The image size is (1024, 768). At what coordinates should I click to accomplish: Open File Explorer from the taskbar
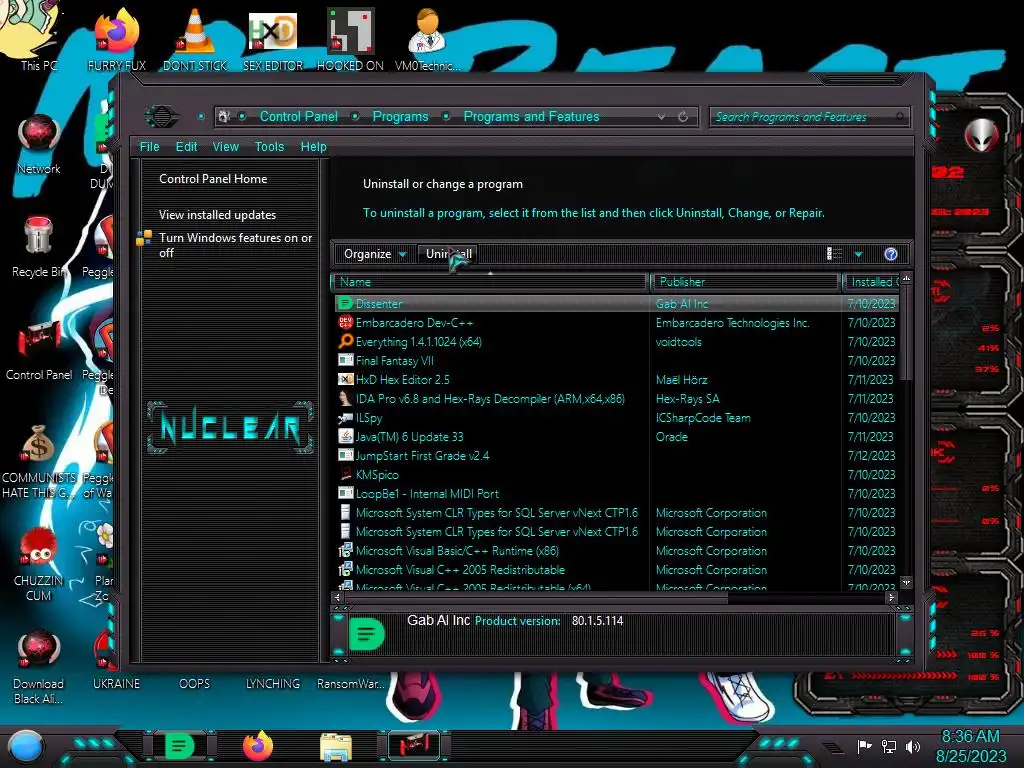[x=336, y=747]
